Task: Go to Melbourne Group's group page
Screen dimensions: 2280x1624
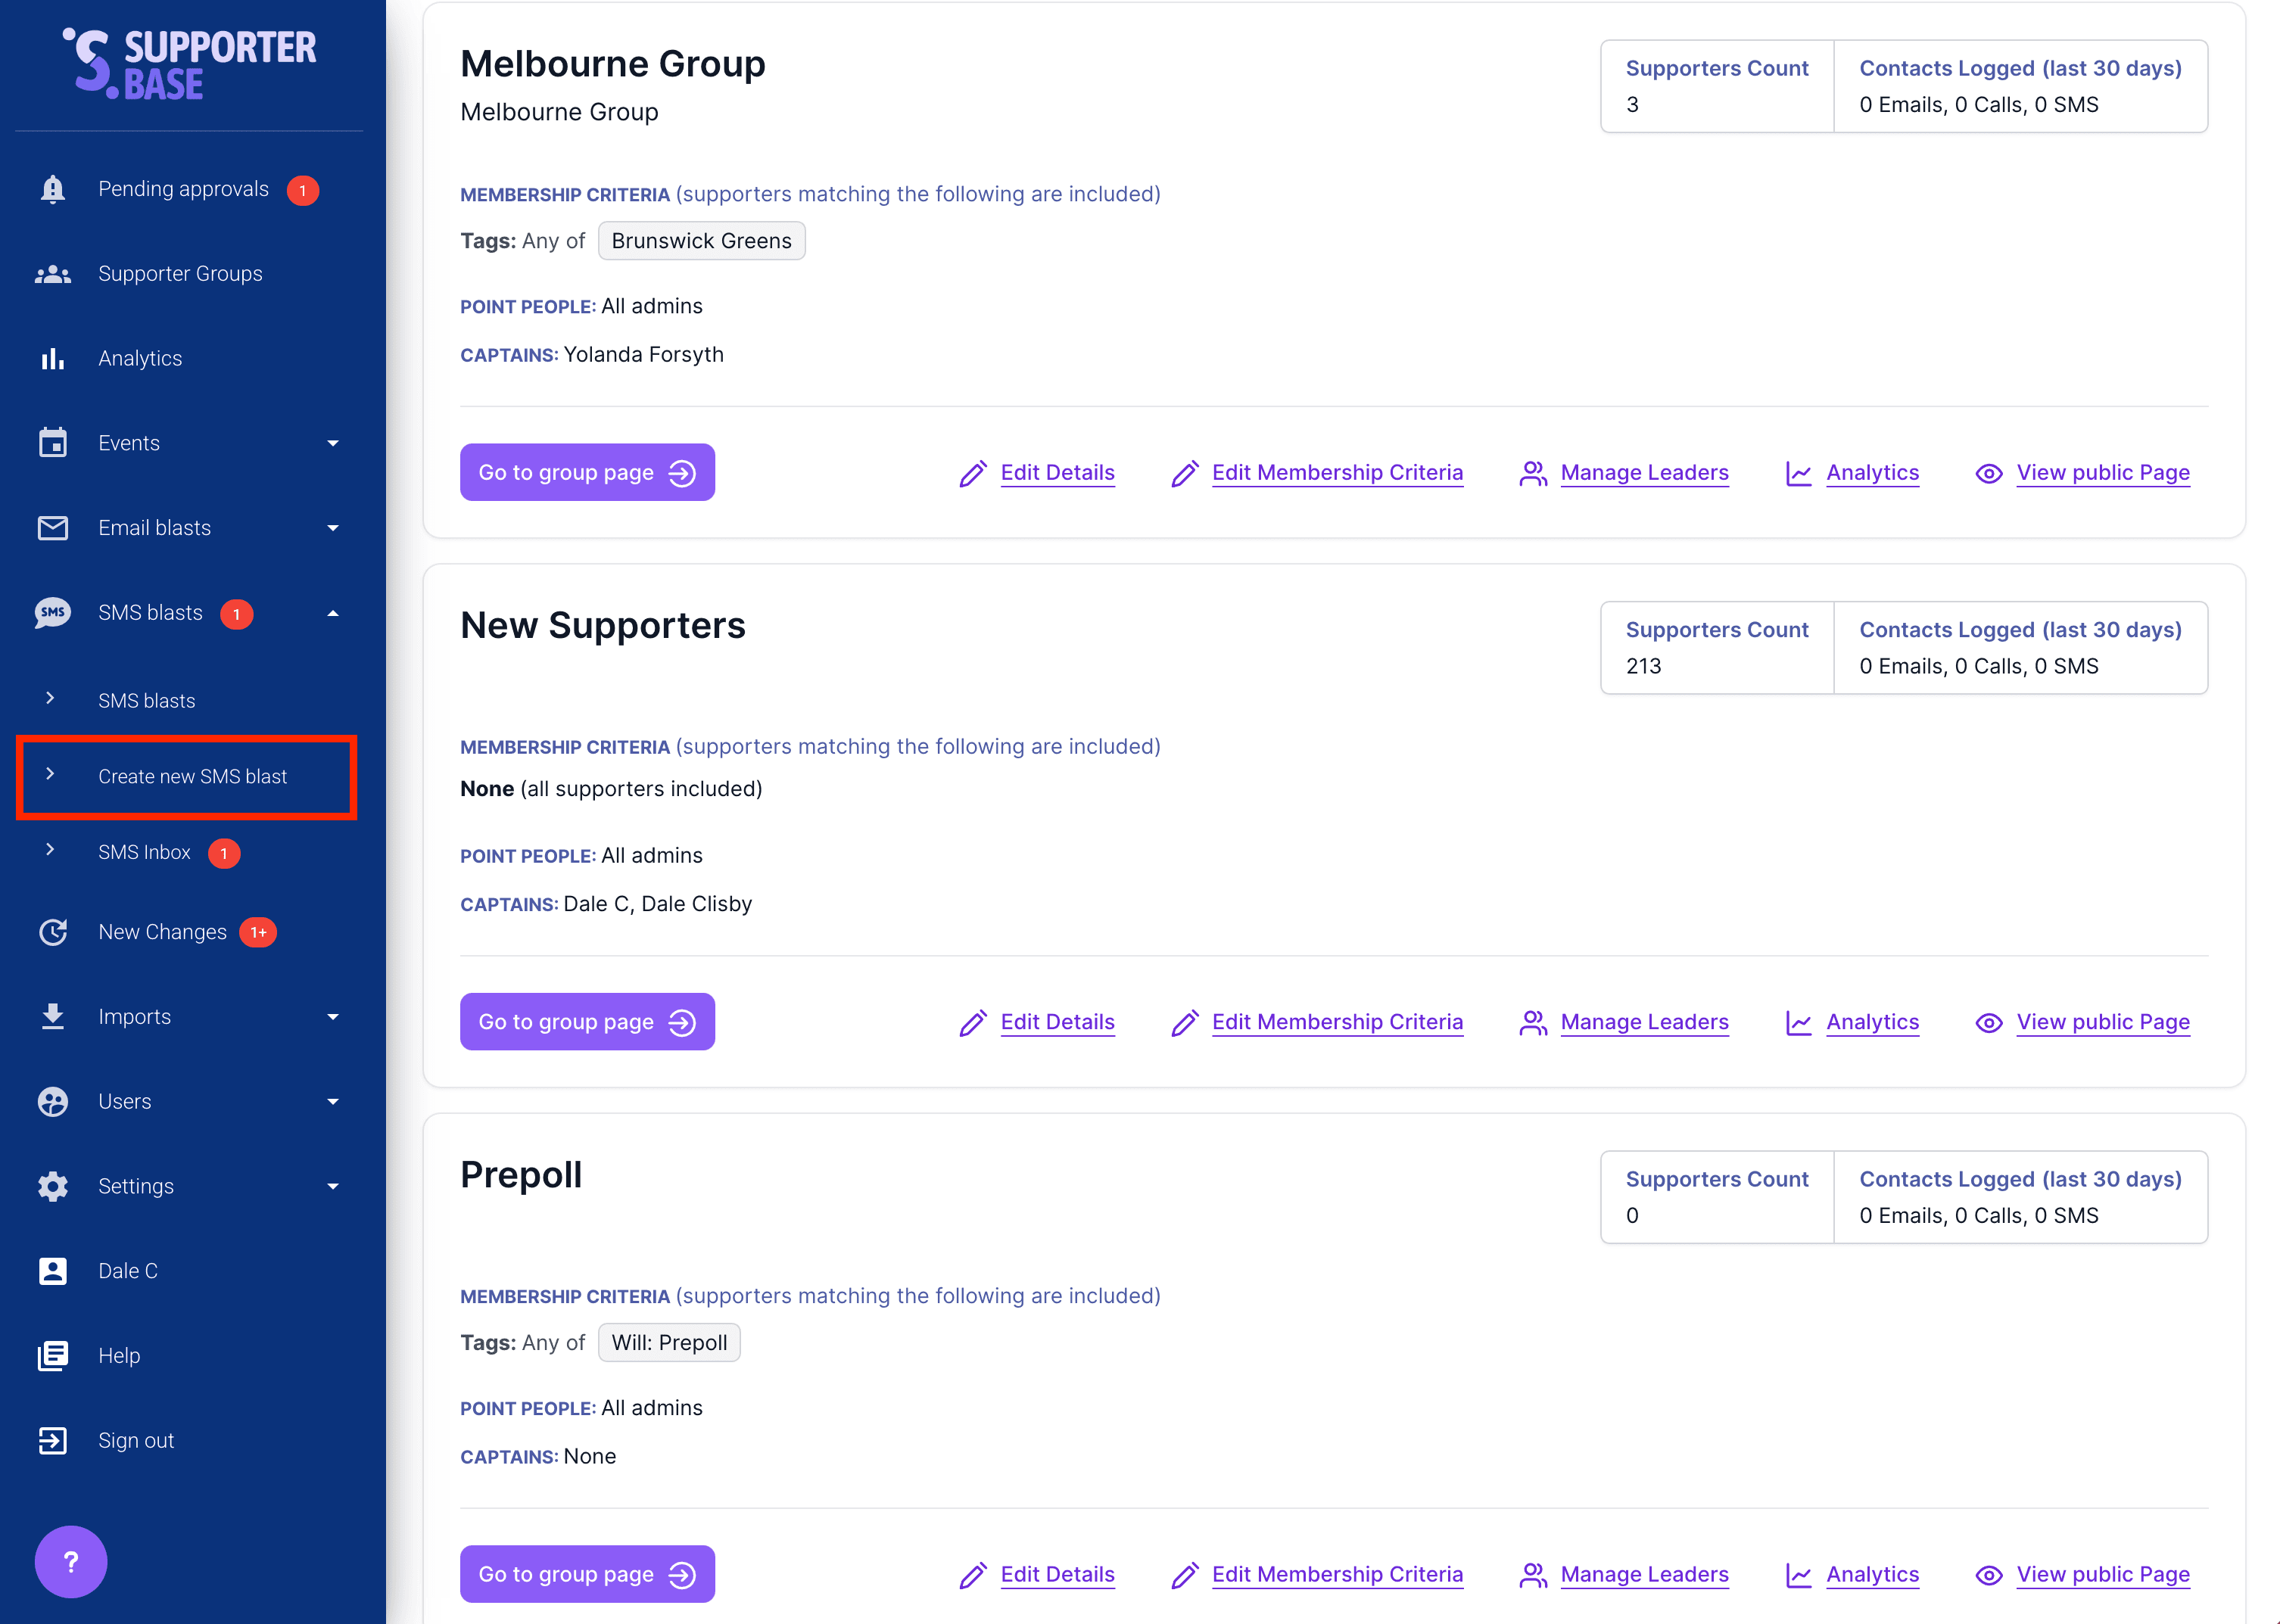Action: (x=587, y=473)
